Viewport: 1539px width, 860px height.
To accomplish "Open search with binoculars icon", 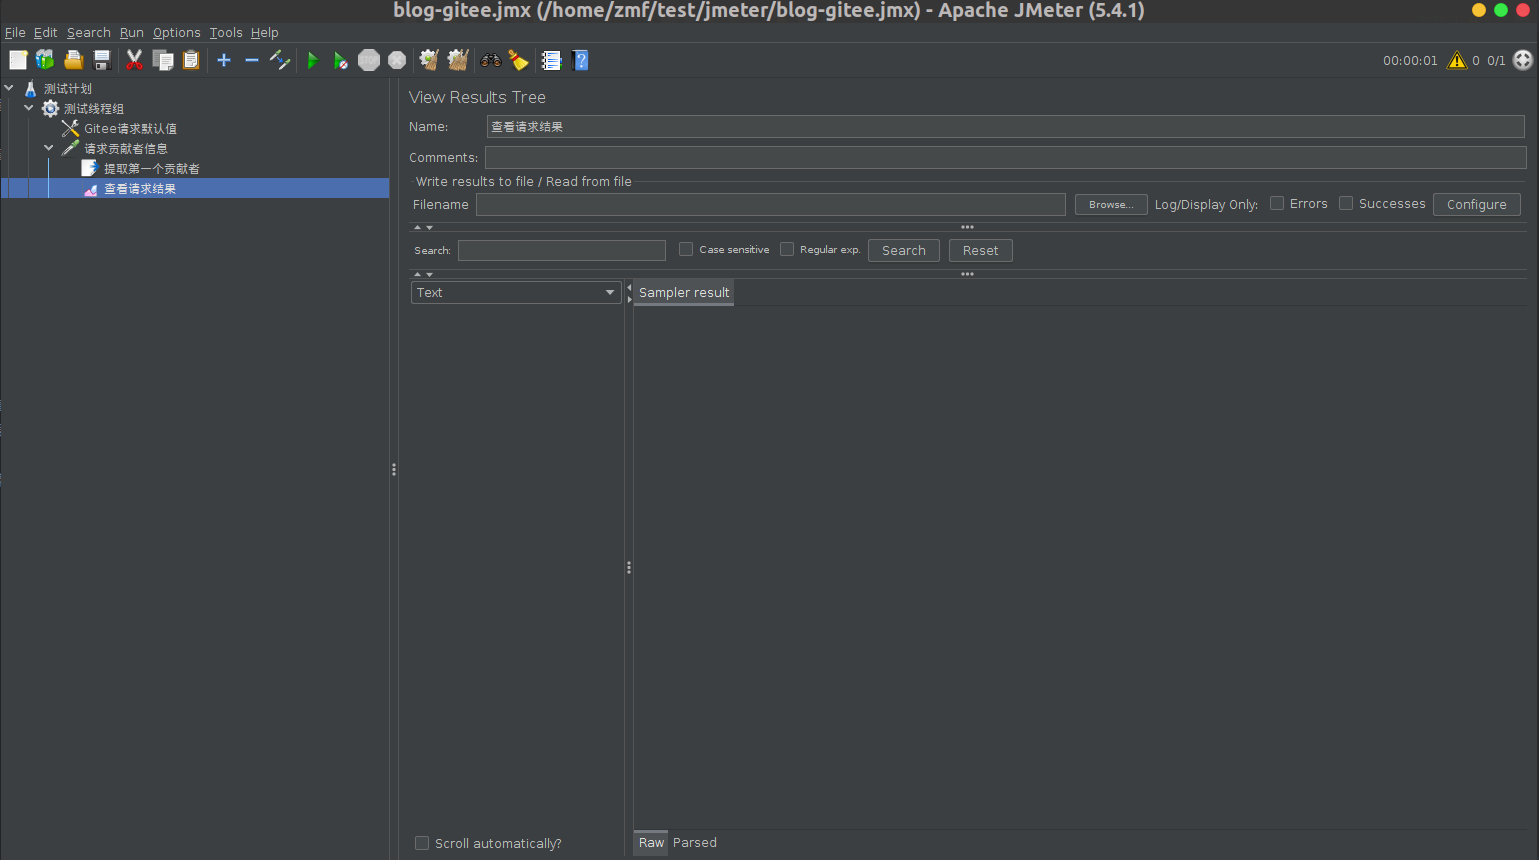I will point(490,60).
